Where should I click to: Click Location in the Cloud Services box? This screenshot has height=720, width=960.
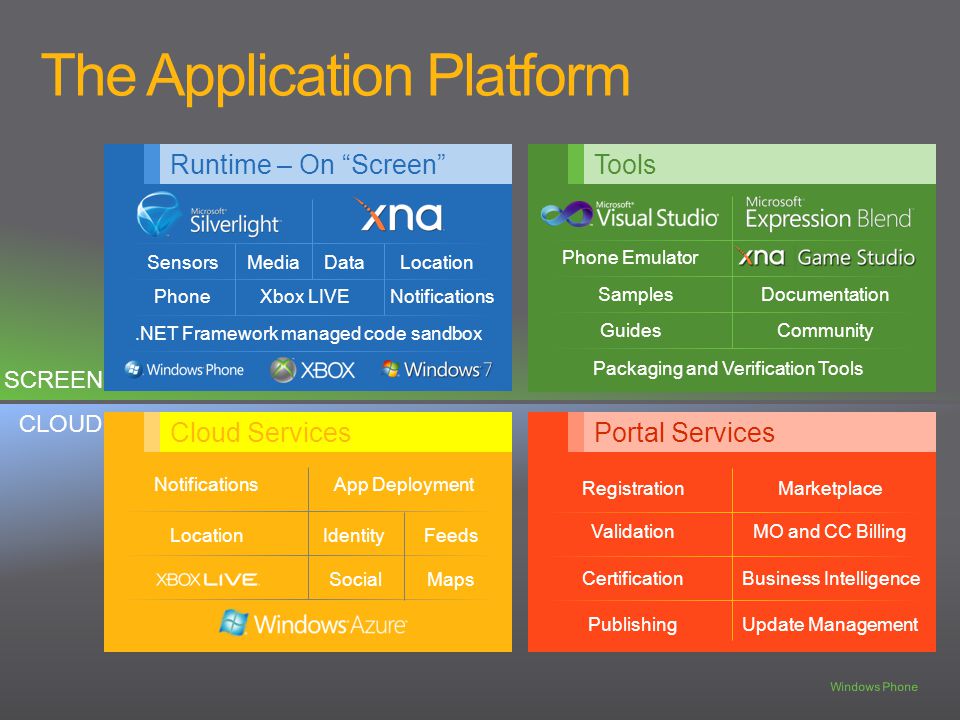(x=206, y=535)
